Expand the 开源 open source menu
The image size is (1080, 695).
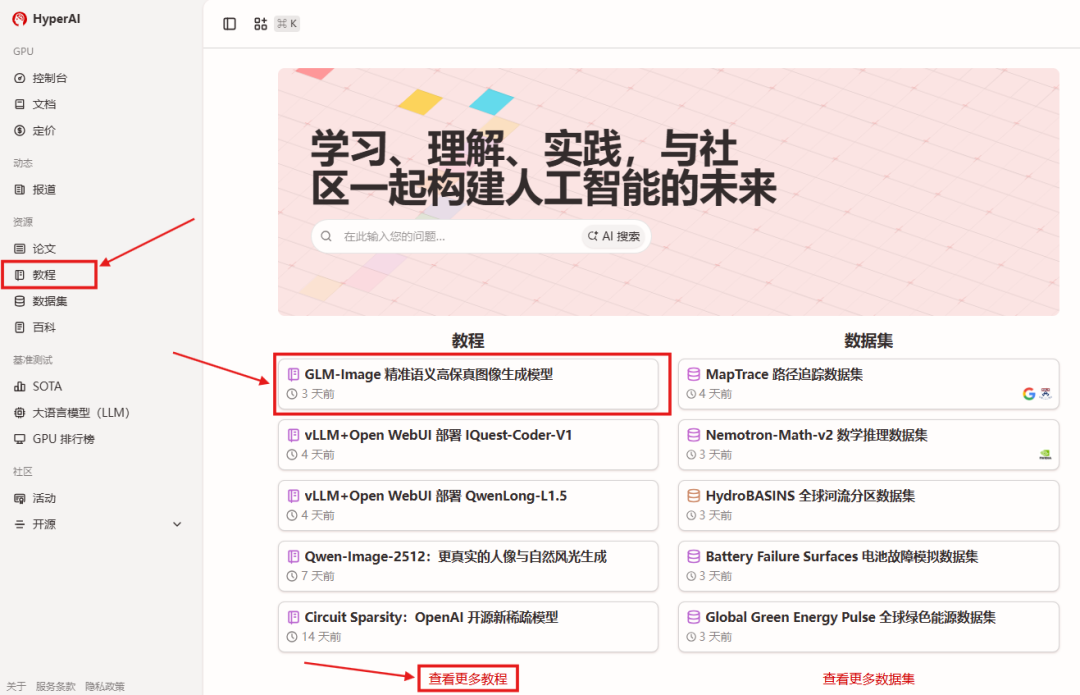coord(44,524)
